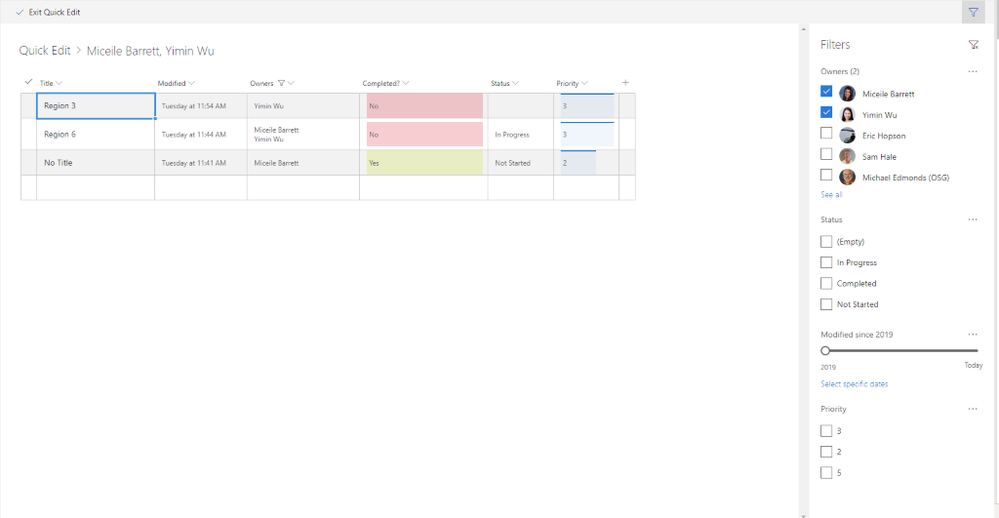Click the filter pane icon in top bar

coord(973,12)
